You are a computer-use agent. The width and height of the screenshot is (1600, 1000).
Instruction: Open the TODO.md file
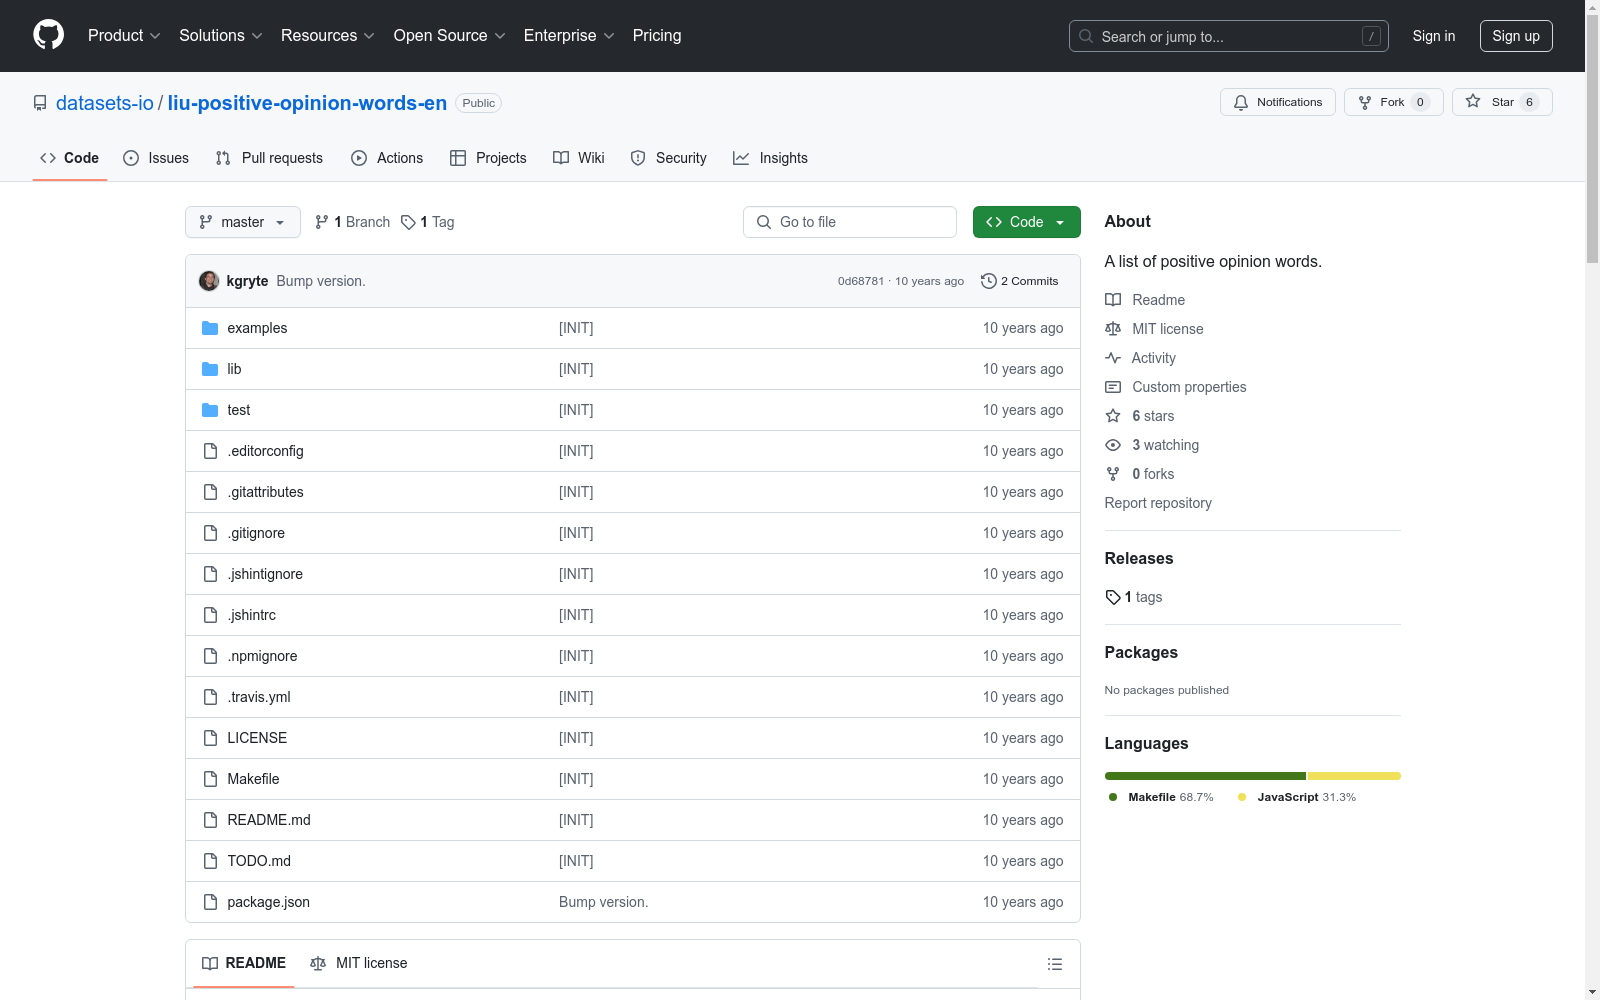(259, 861)
